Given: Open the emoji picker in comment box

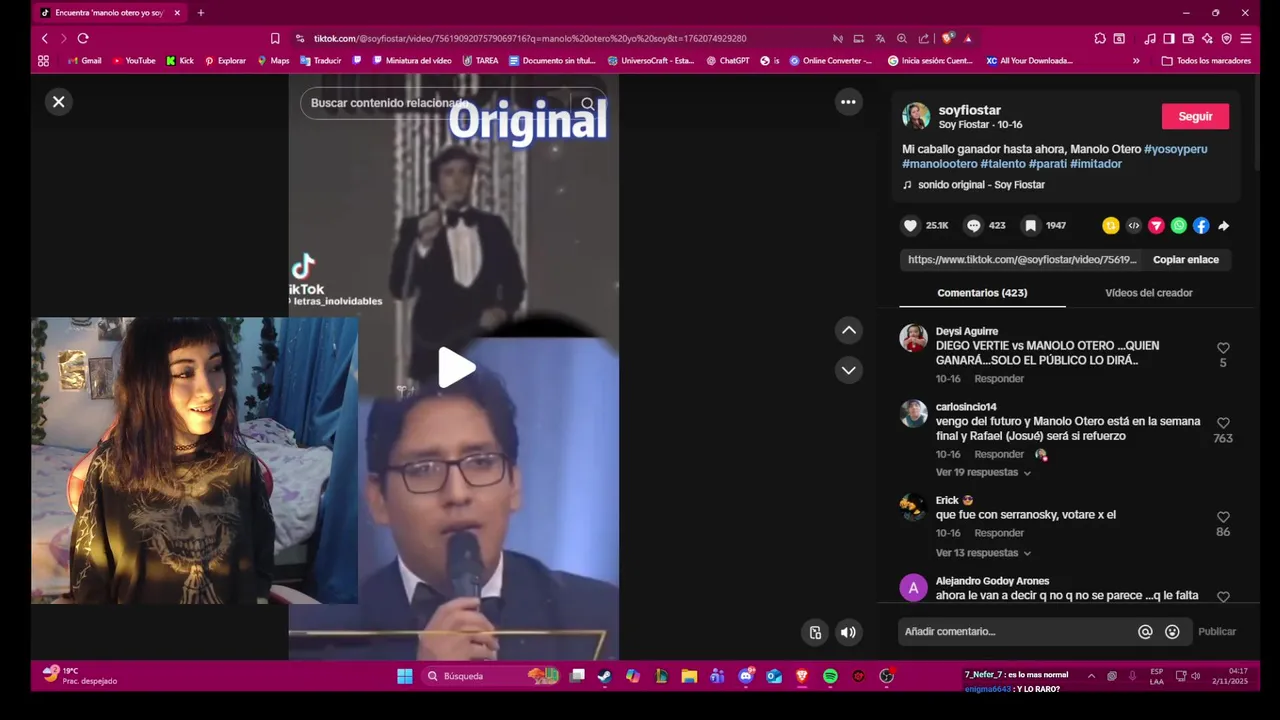Looking at the screenshot, I should pyautogui.click(x=1172, y=632).
